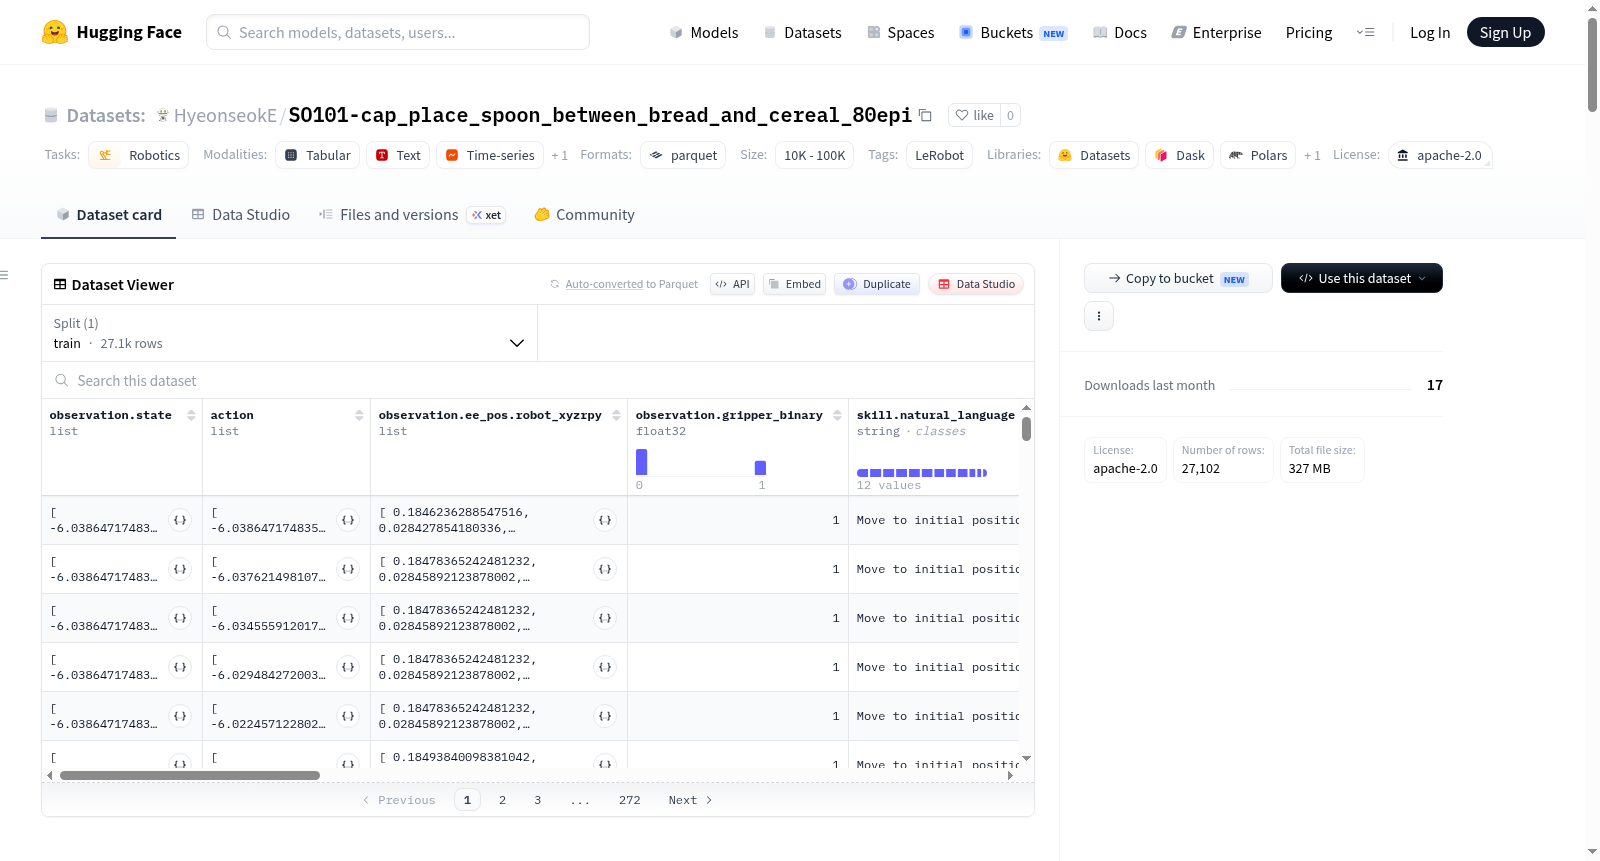Sort by observation.state column

click(191, 415)
